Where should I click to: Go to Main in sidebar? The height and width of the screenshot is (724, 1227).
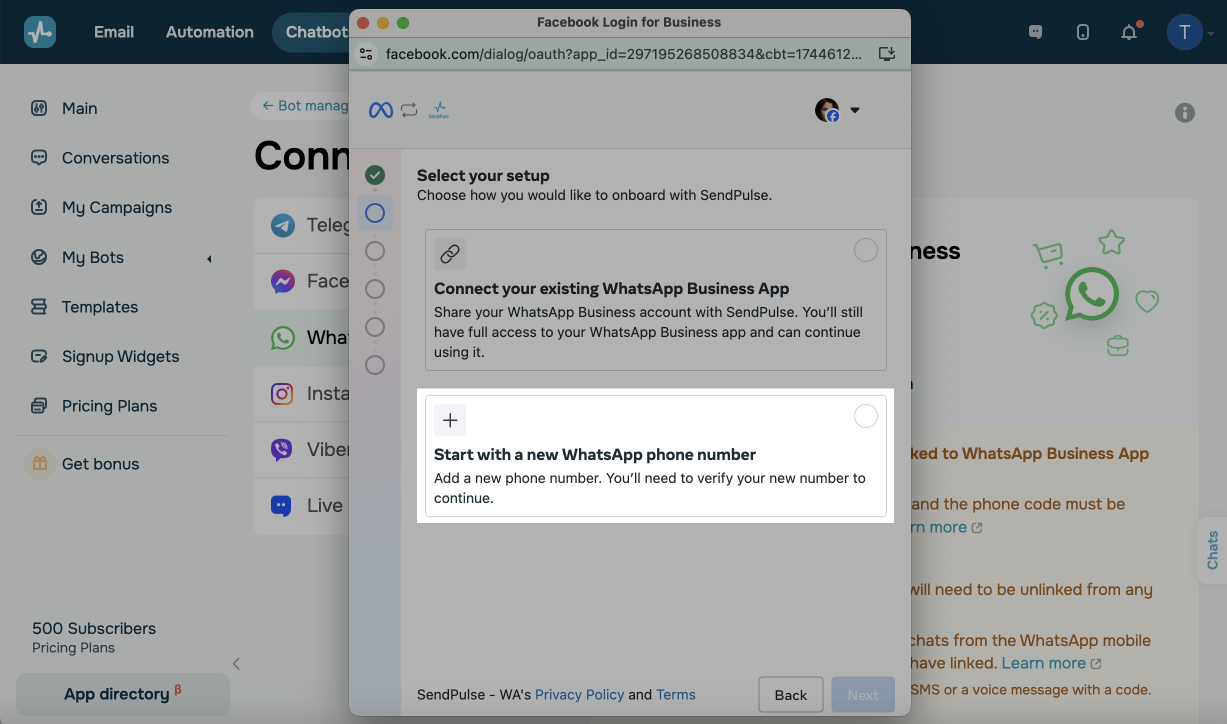coord(80,108)
